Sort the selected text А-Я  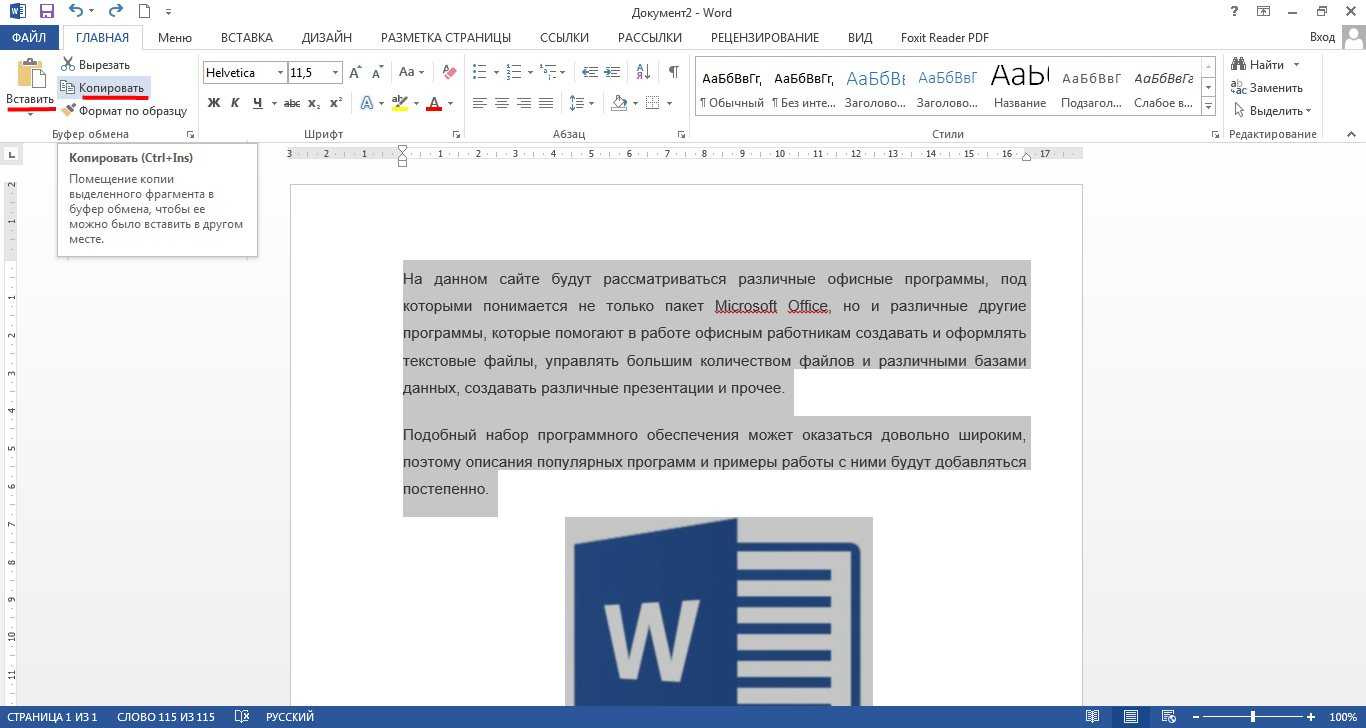[643, 73]
